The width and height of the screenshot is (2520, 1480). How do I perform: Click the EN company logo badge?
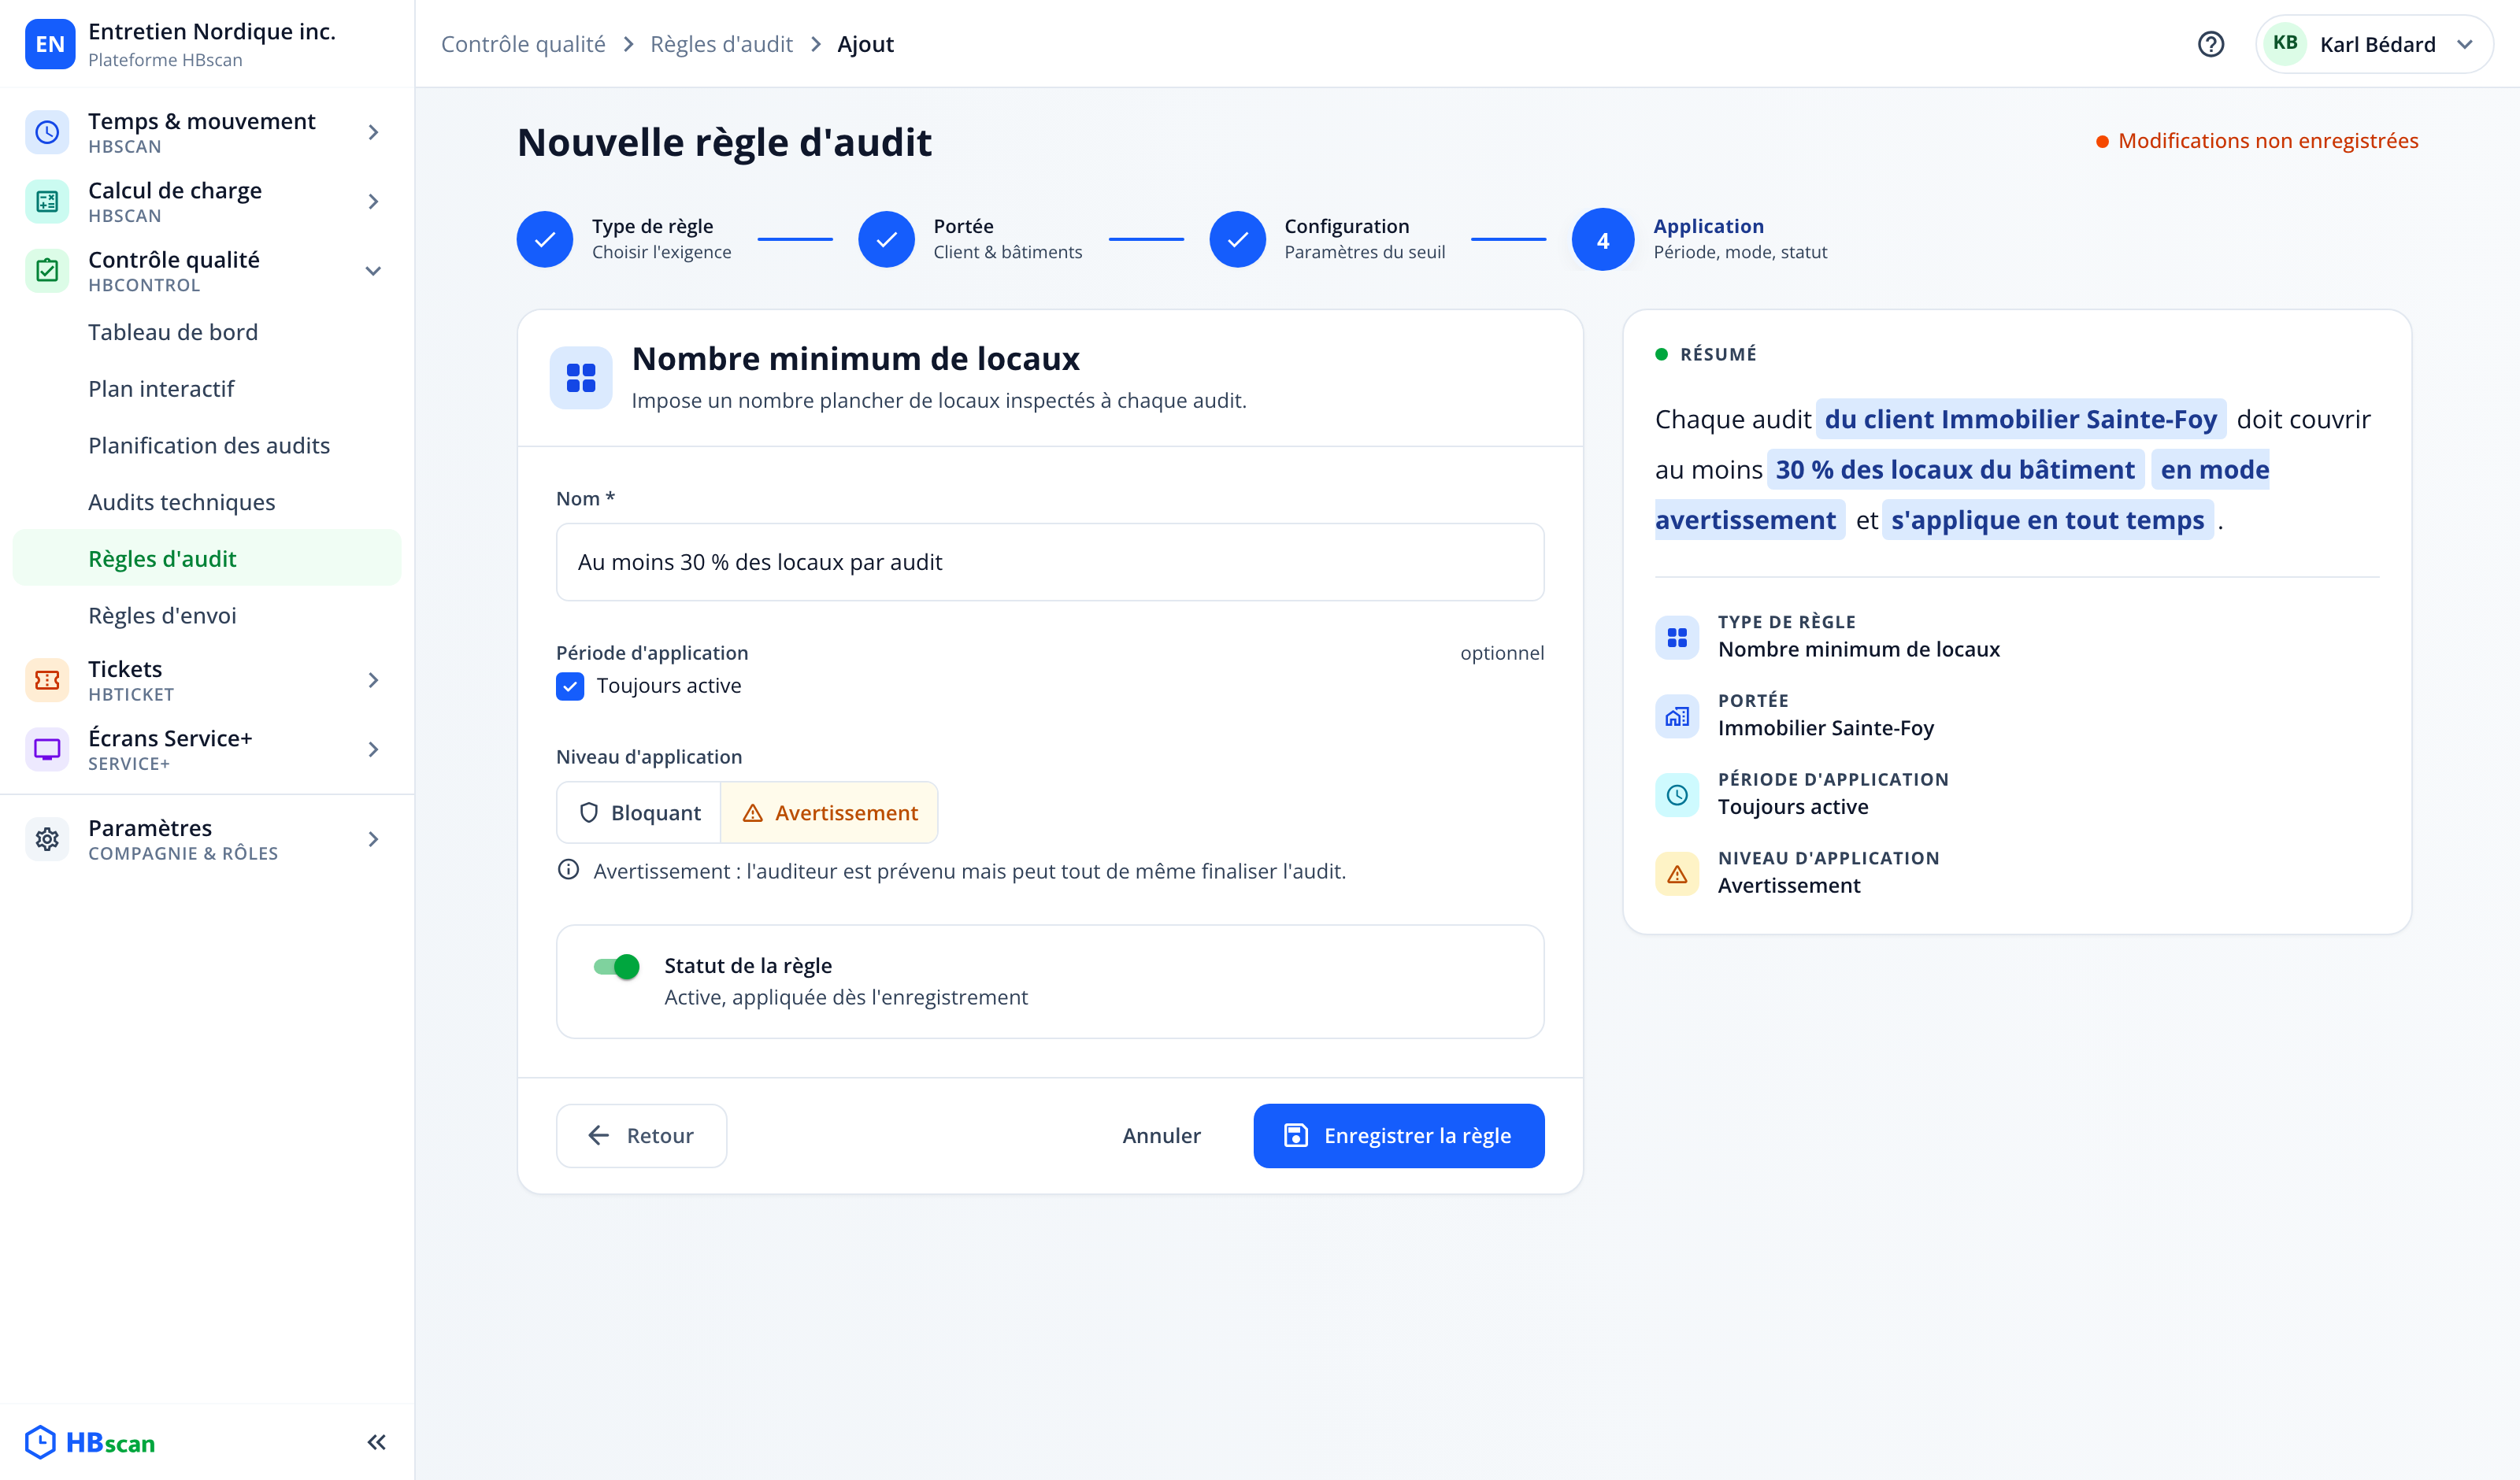pyautogui.click(x=49, y=44)
